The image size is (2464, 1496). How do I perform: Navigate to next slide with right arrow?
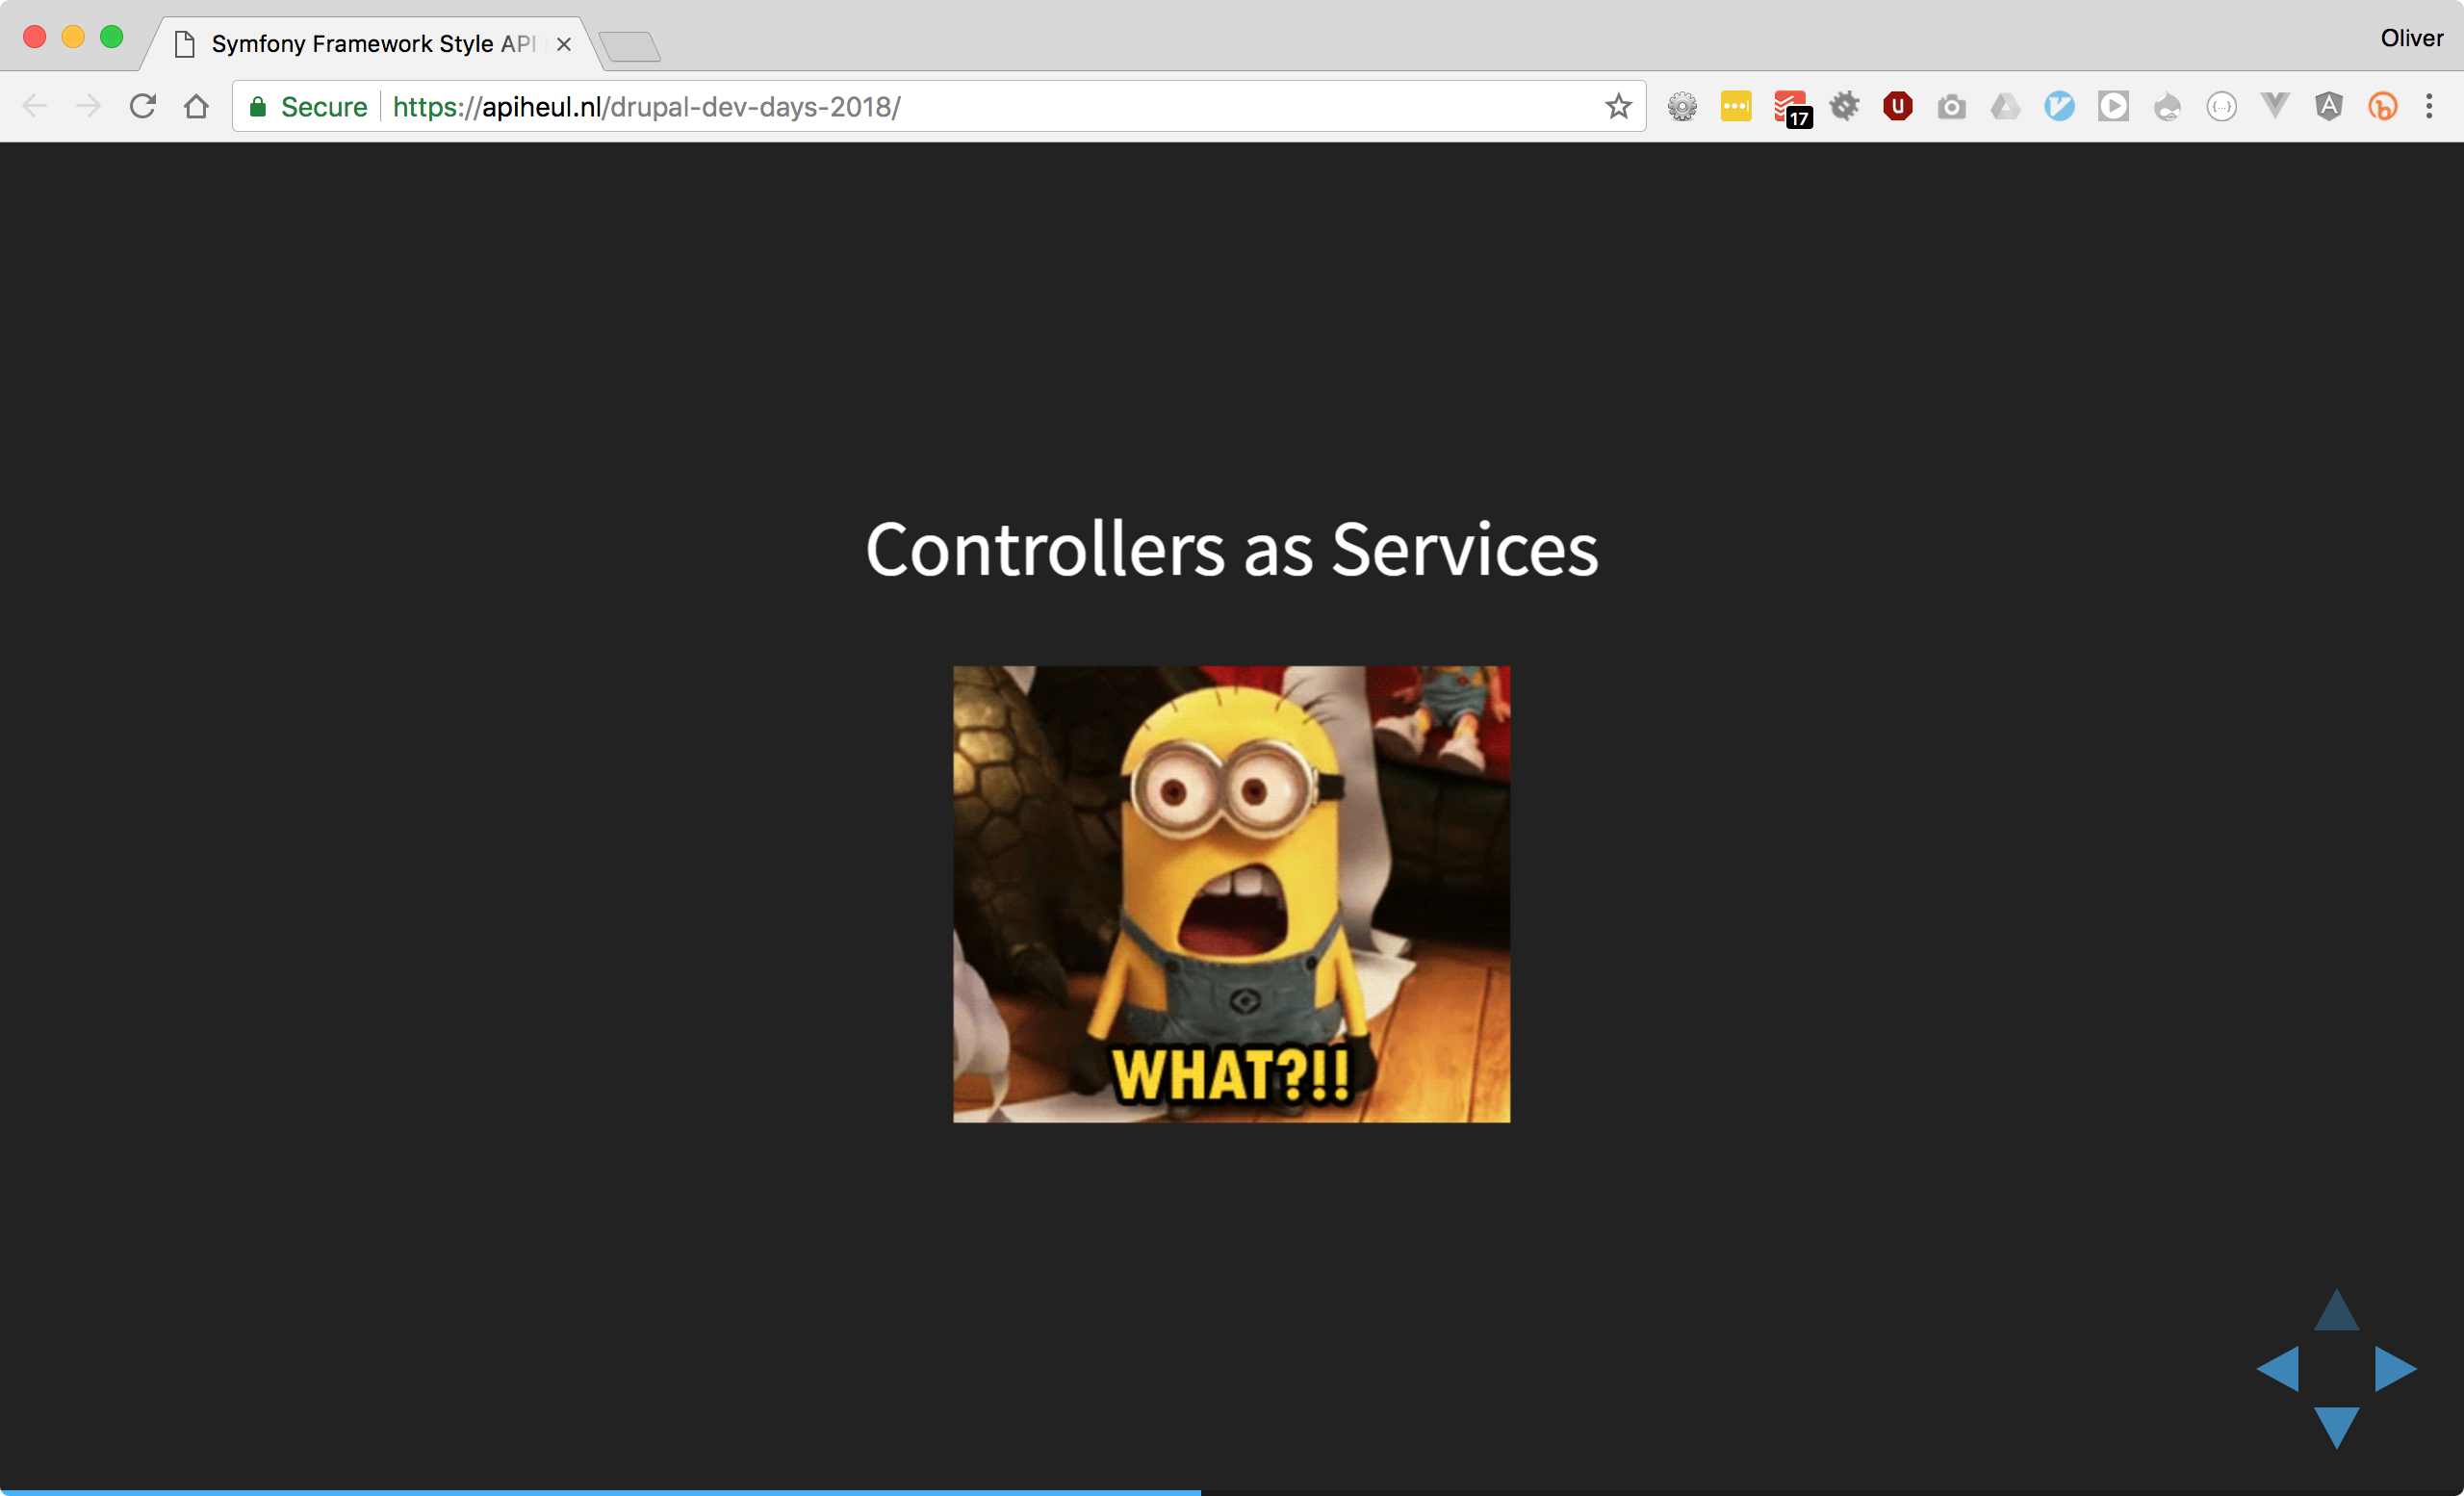point(2396,1368)
